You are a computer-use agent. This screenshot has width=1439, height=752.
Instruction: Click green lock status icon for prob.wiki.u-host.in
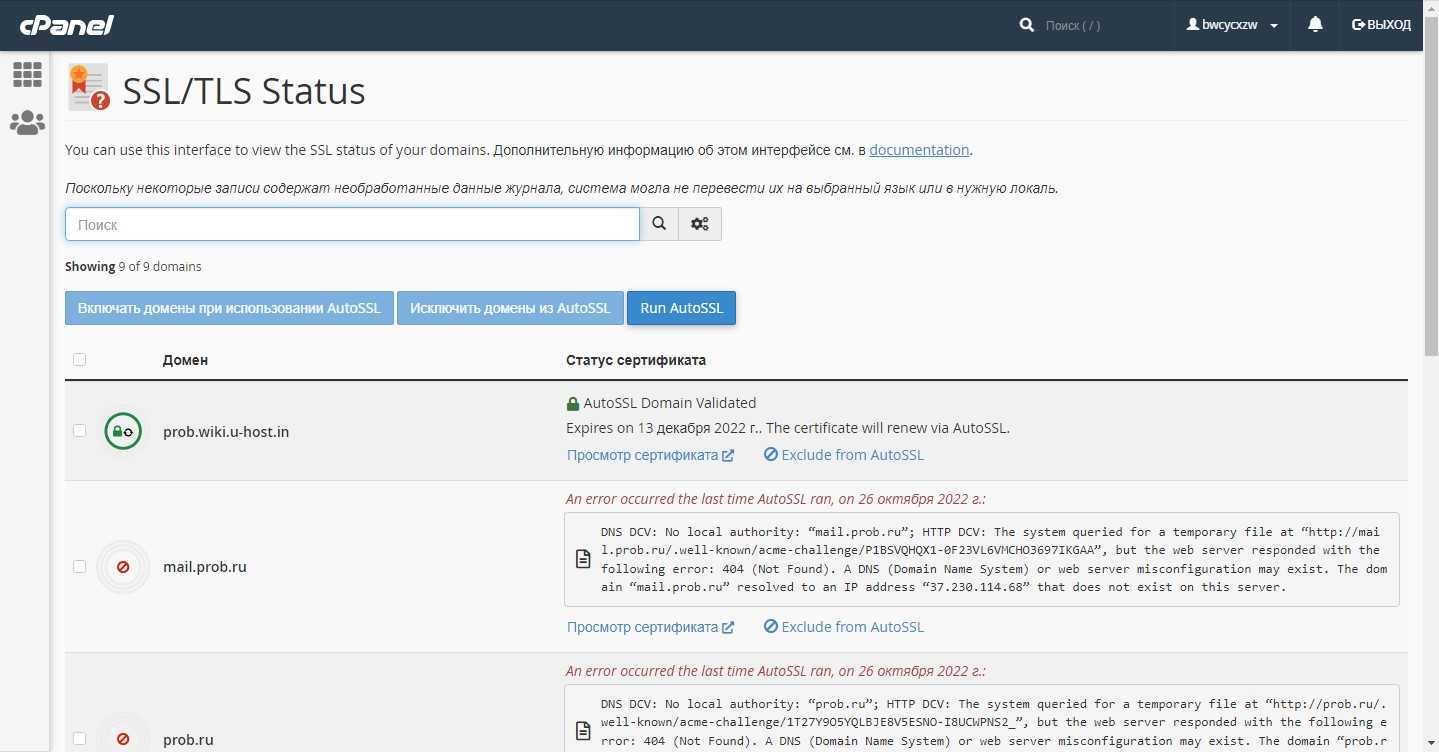pyautogui.click(x=123, y=431)
